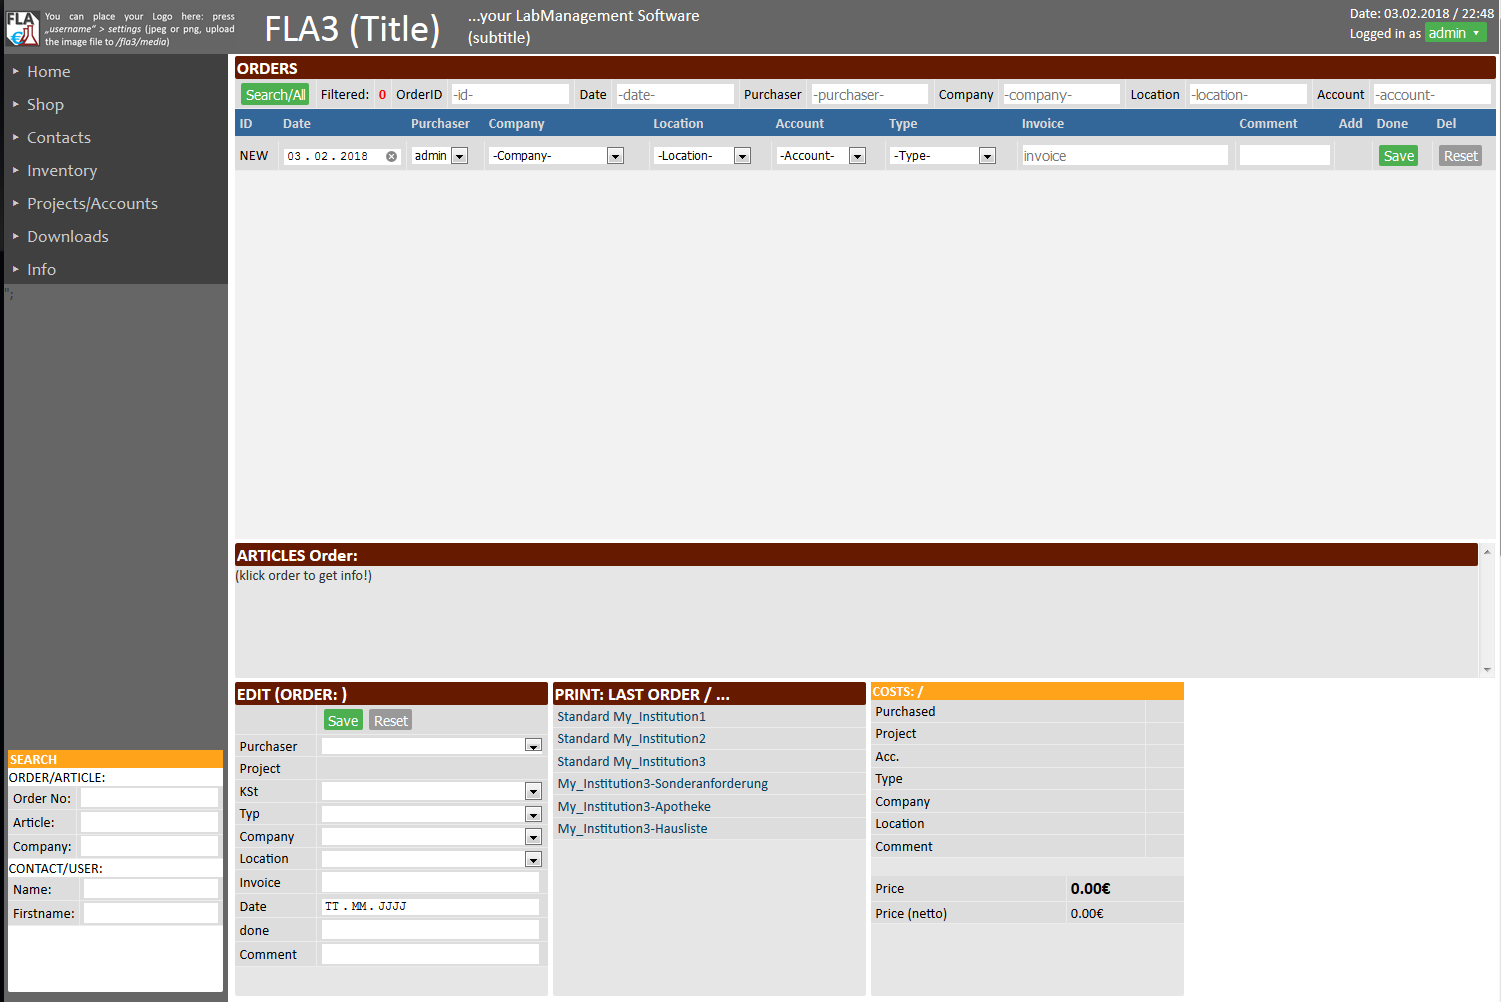This screenshot has width=1501, height=1002.
Task: Click the FLA logo in the top corner
Action: pyautogui.click(x=24, y=28)
